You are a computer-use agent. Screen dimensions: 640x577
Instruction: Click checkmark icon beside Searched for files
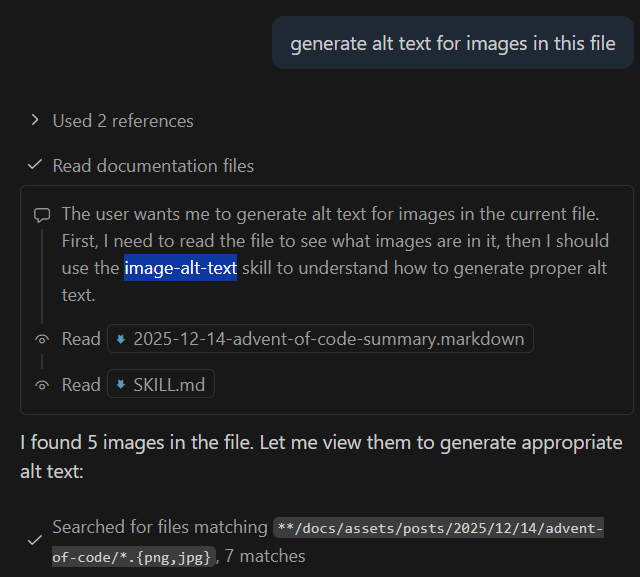35,540
